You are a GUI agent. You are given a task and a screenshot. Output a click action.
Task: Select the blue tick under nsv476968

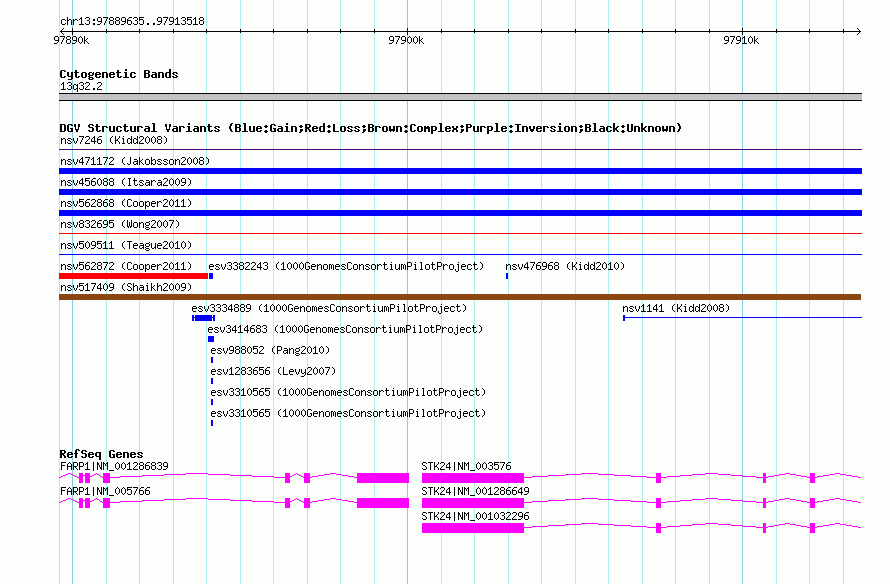click(x=507, y=276)
